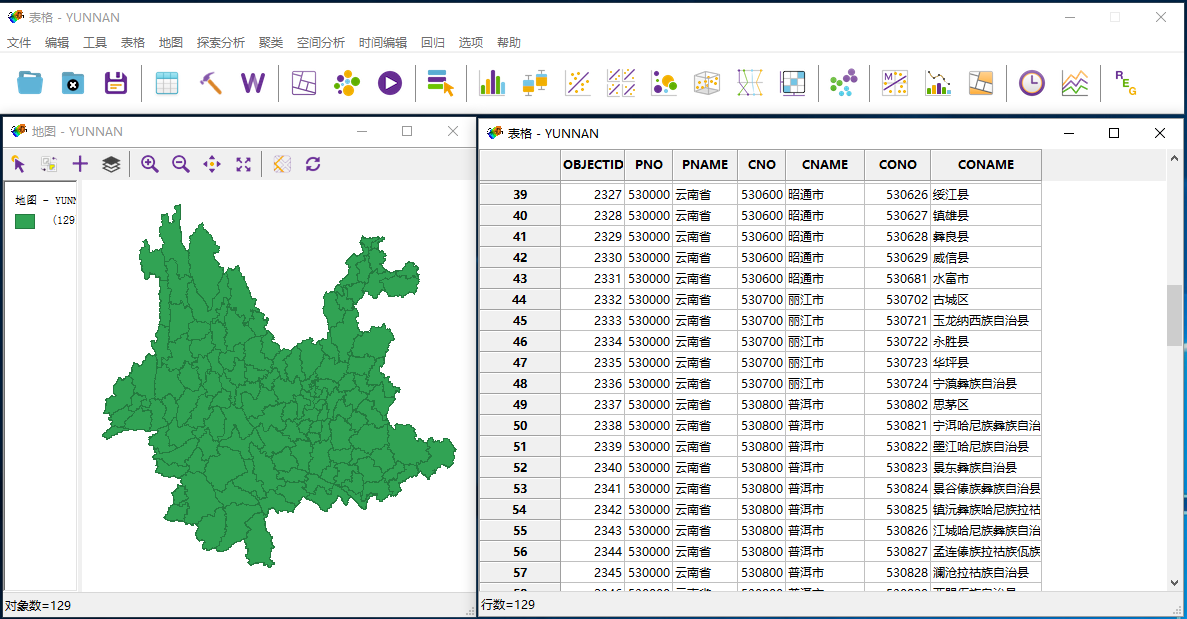This screenshot has width=1187, height=619.
Task: Open the Regression REG icon
Action: pyautogui.click(x=1125, y=83)
